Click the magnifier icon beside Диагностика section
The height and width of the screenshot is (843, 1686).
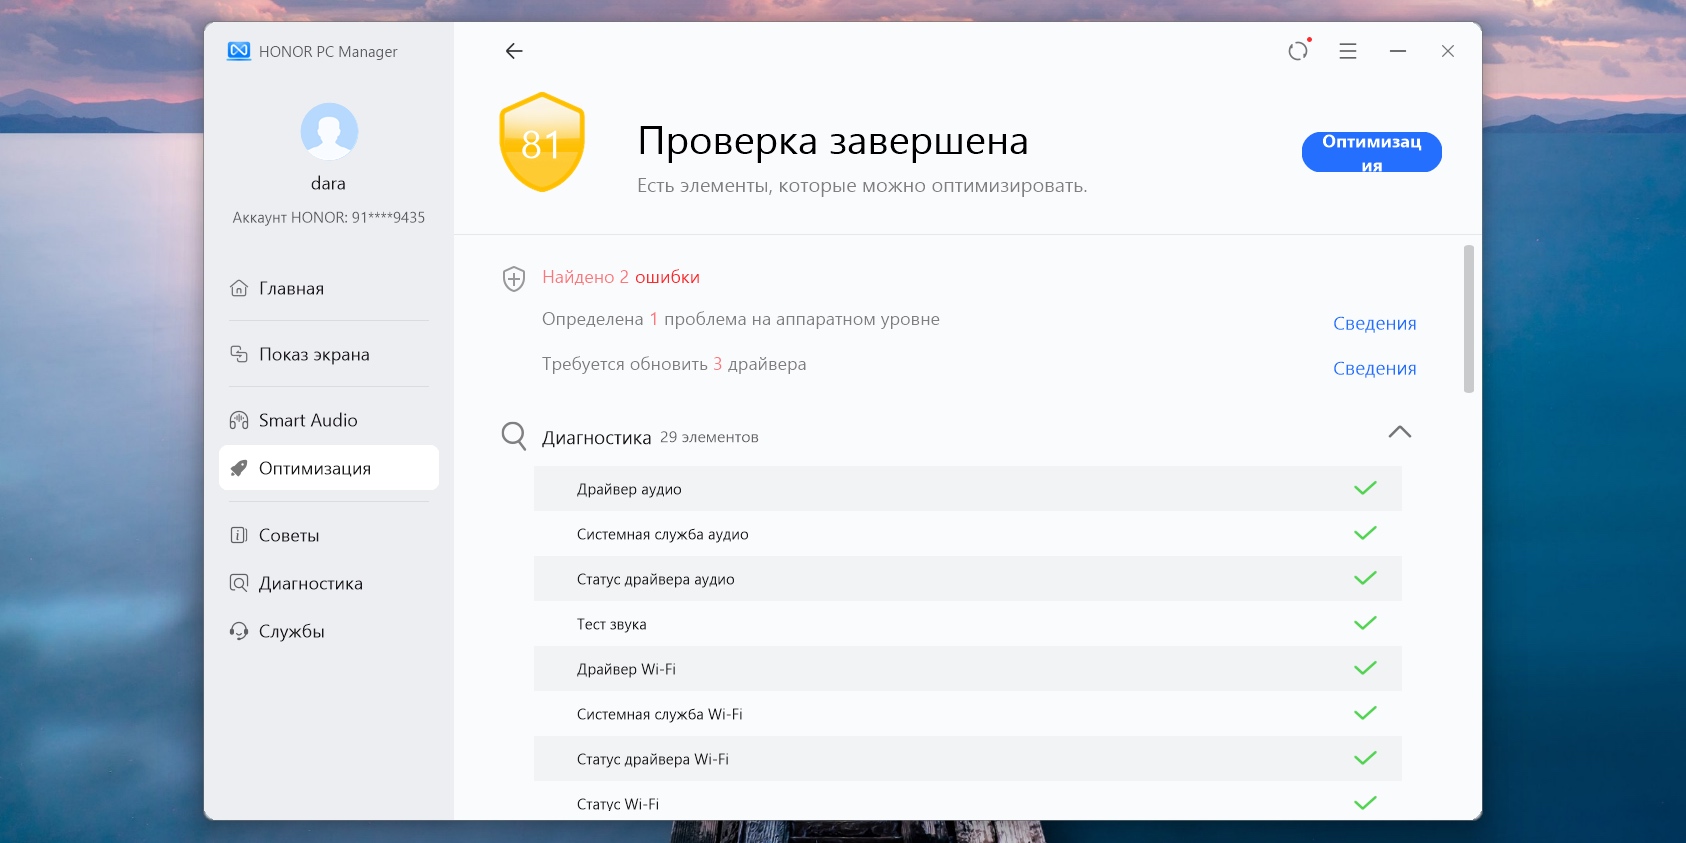514,436
